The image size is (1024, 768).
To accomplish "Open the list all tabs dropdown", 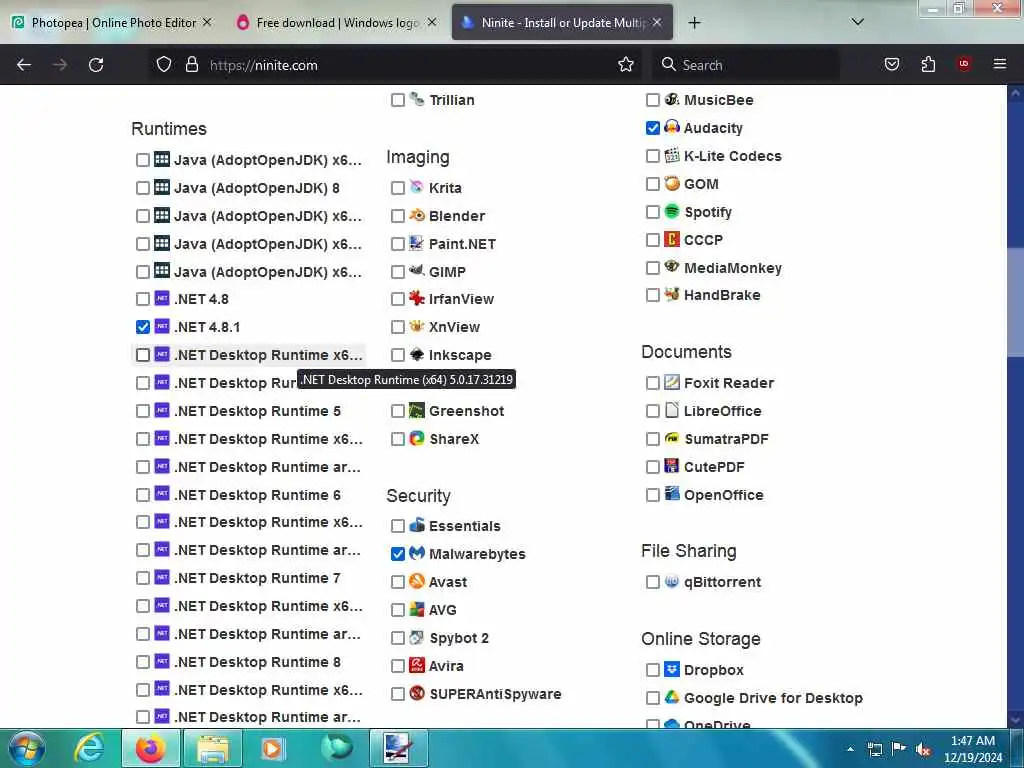I will point(857,22).
